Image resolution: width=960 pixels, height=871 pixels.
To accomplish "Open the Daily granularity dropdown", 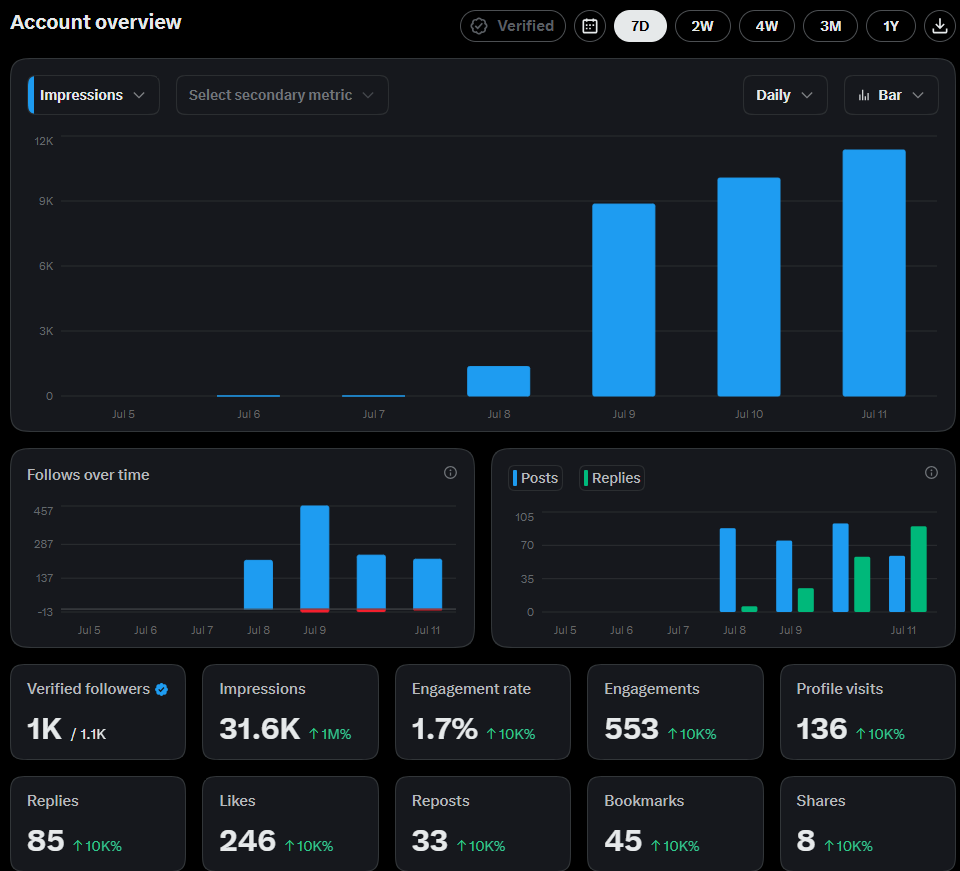I will tap(785, 95).
